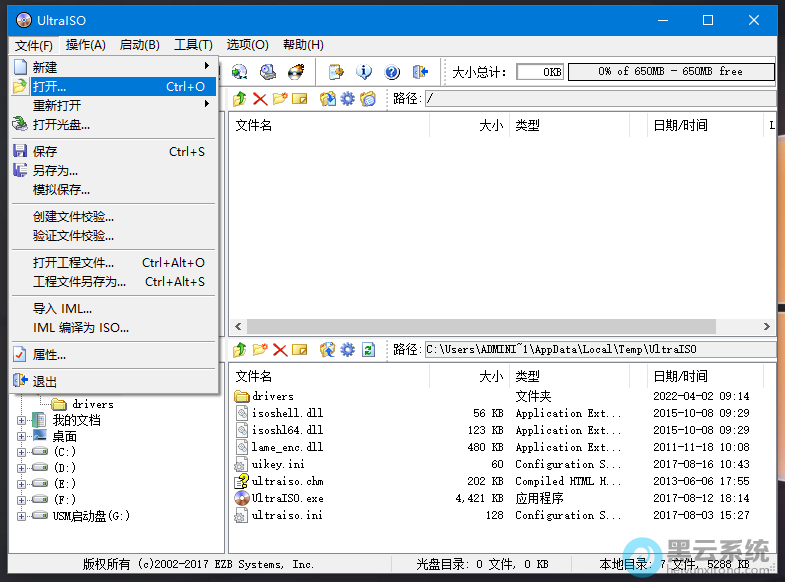The height and width of the screenshot is (582, 785).
Task: Click the refresh icon in lower pane toolbar
Action: tap(369, 349)
